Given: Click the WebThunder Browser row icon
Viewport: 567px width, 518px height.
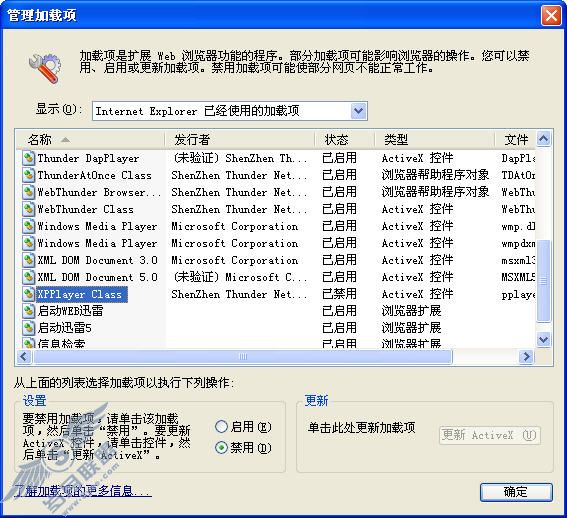Looking at the screenshot, I should click(28, 192).
